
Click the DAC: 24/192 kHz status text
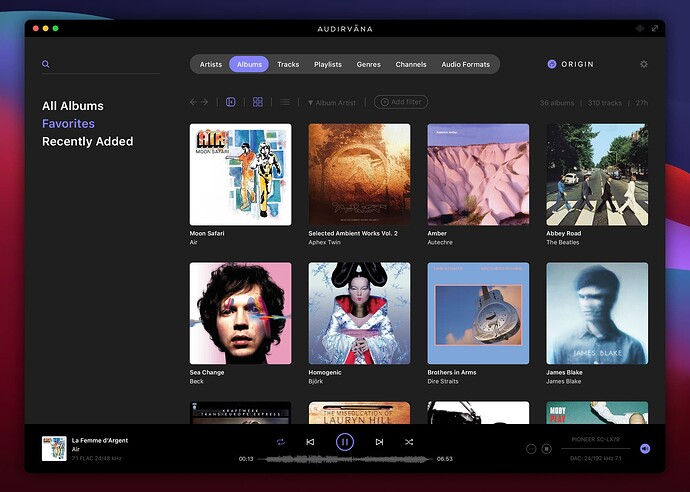click(x=595, y=459)
